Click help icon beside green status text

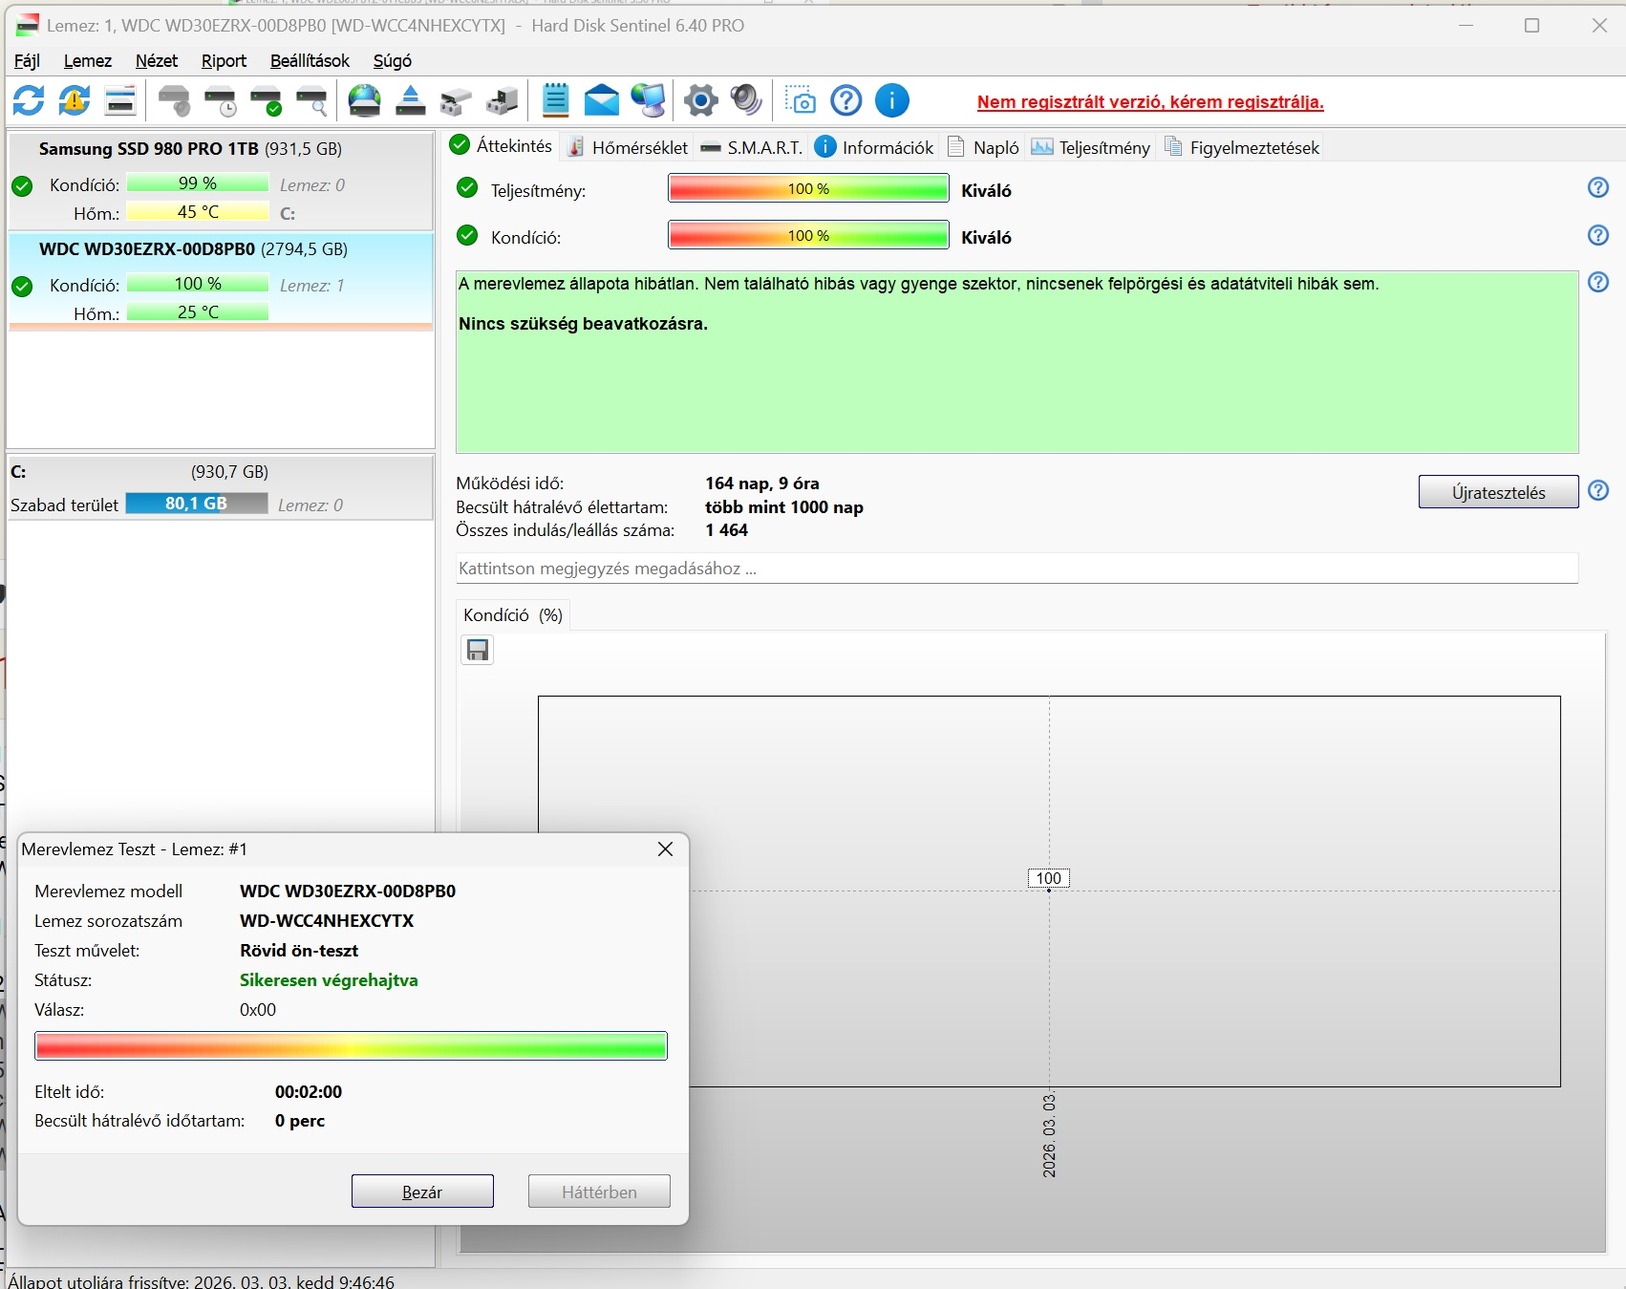pos(1599,283)
